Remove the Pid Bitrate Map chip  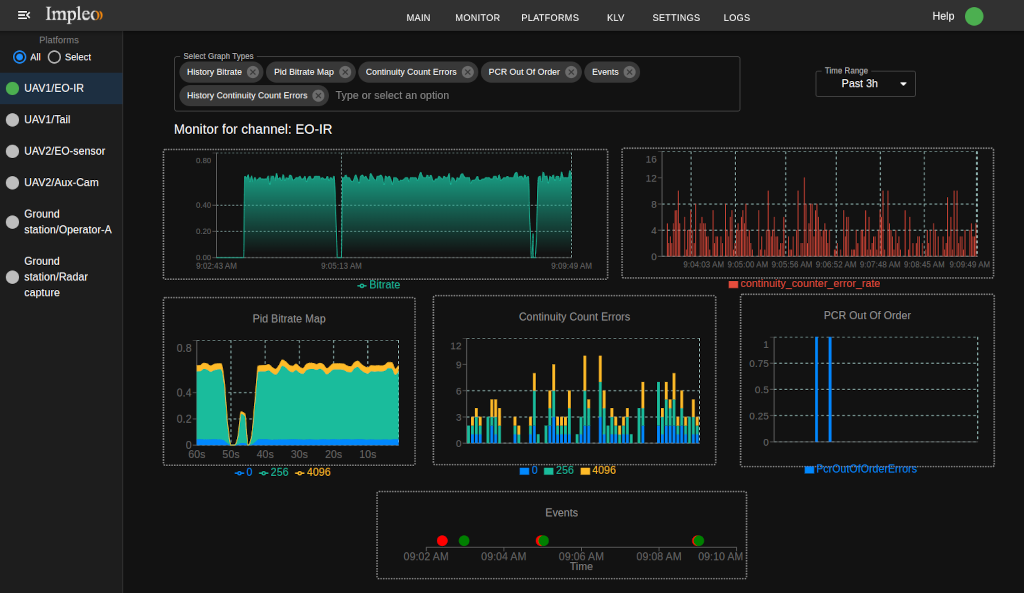(x=345, y=72)
